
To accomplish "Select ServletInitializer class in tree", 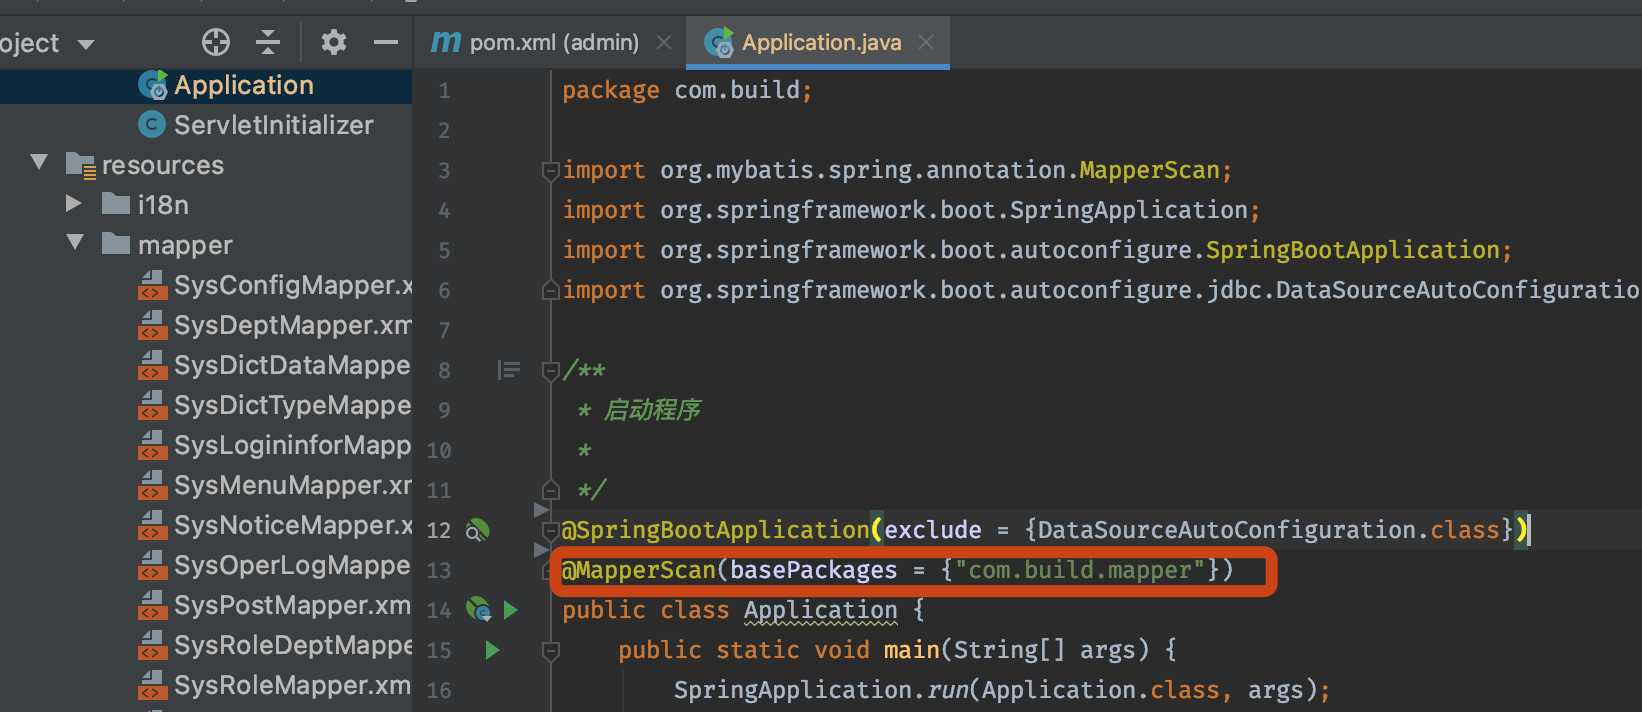I will (x=273, y=125).
